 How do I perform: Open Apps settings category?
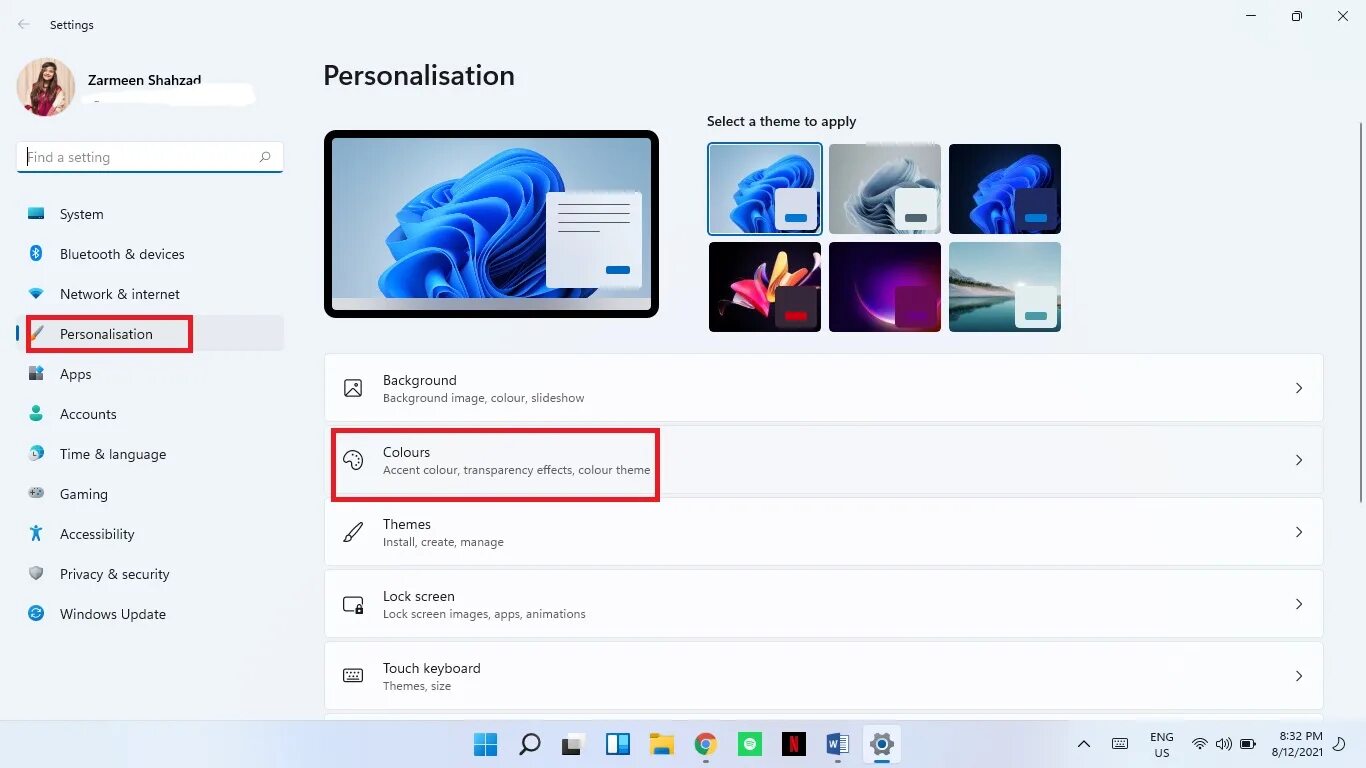[x=150, y=374]
